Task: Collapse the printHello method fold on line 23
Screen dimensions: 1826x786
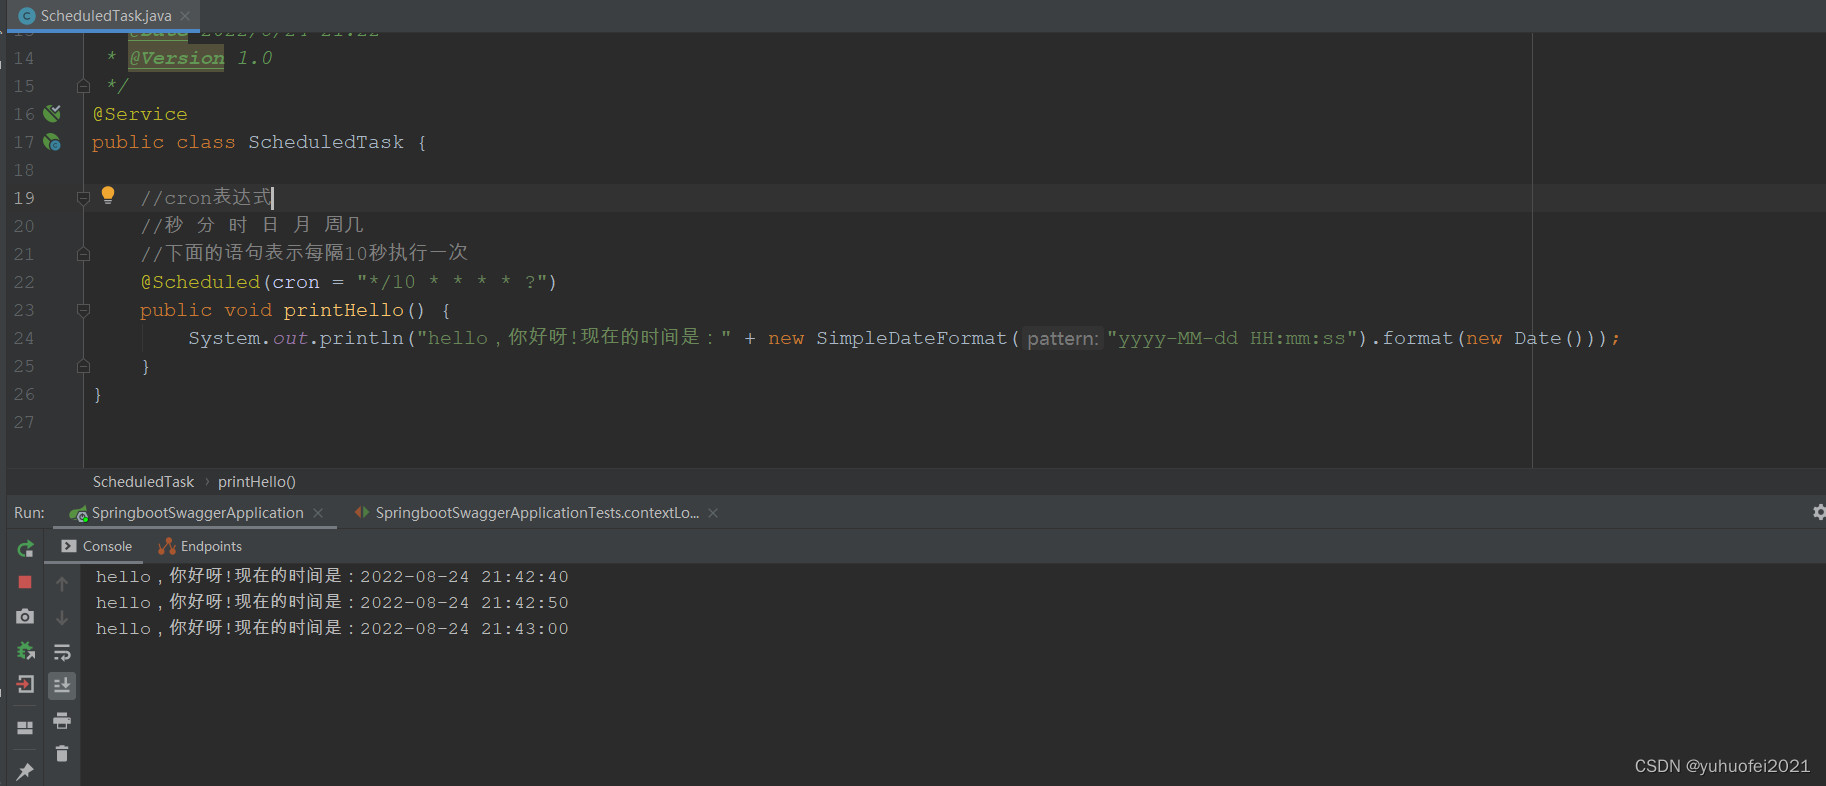Action: click(84, 310)
